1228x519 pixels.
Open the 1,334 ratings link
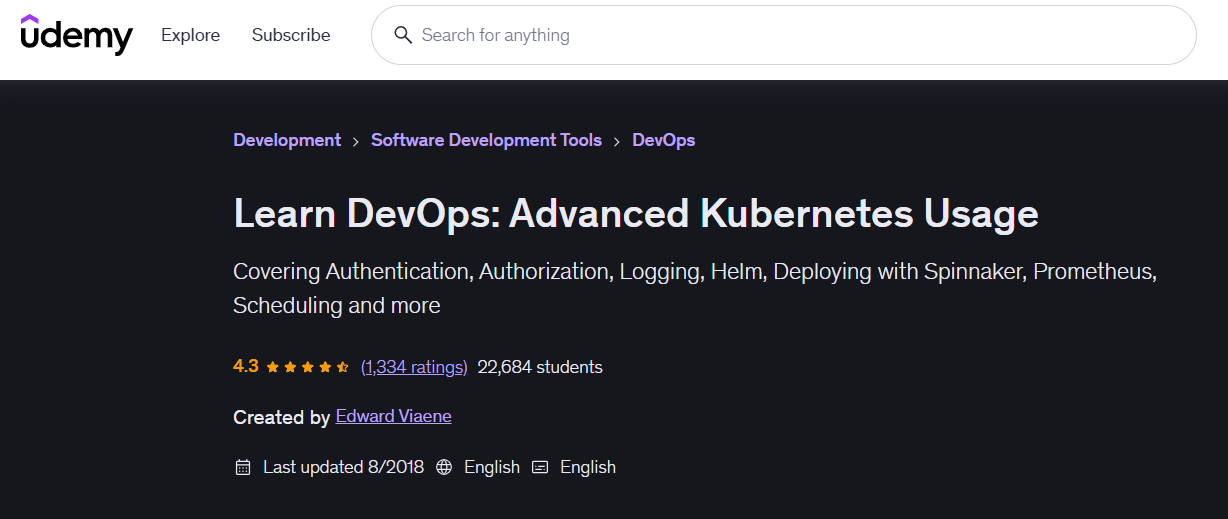(x=414, y=367)
